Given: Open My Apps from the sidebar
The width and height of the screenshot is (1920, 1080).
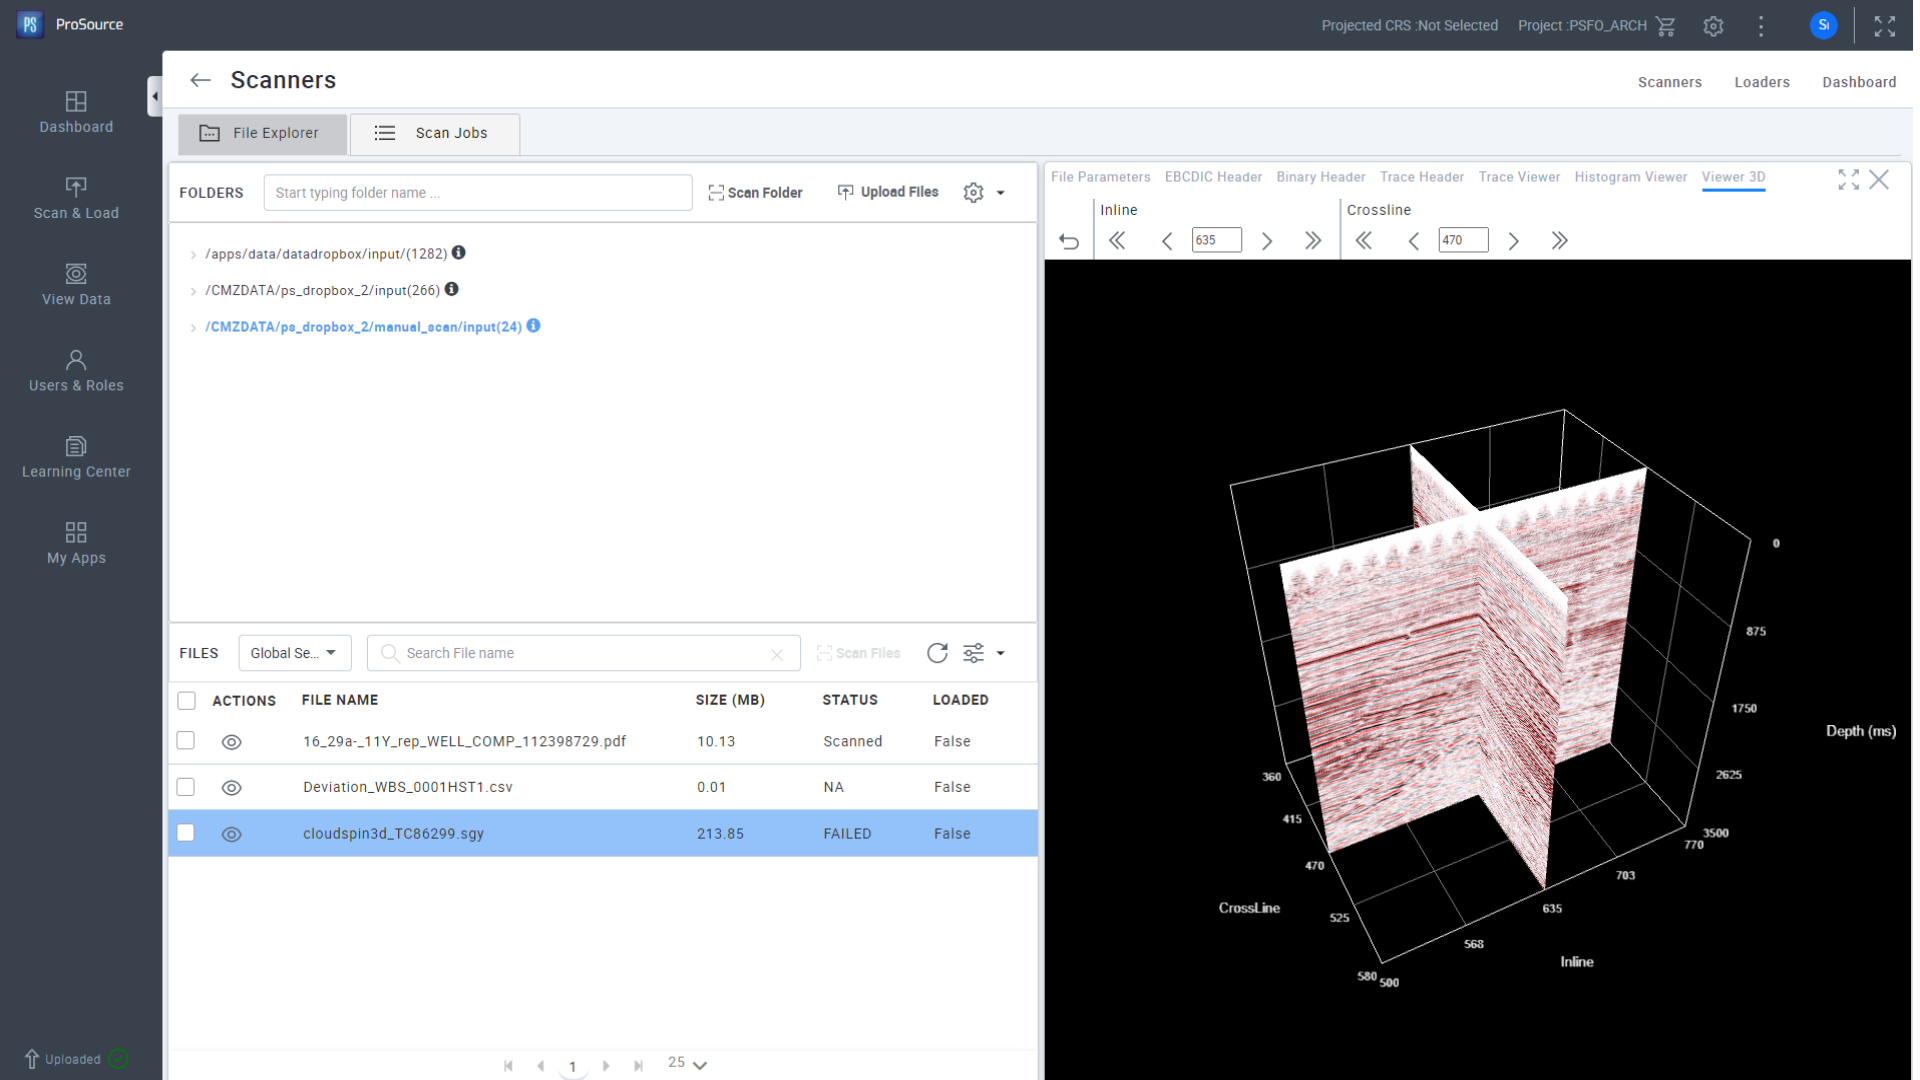Looking at the screenshot, I should pyautogui.click(x=75, y=542).
